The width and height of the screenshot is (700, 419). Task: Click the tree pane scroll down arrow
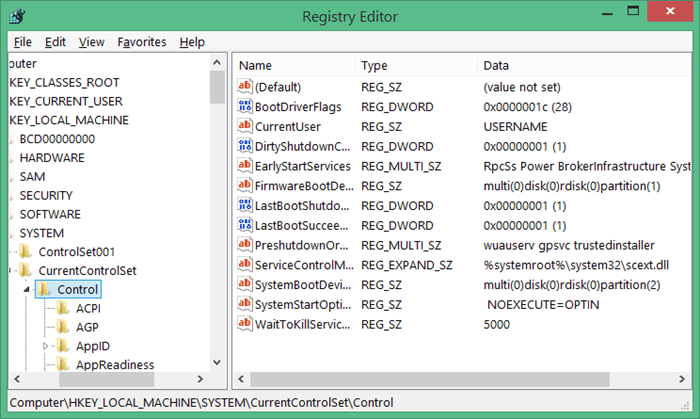(x=217, y=363)
